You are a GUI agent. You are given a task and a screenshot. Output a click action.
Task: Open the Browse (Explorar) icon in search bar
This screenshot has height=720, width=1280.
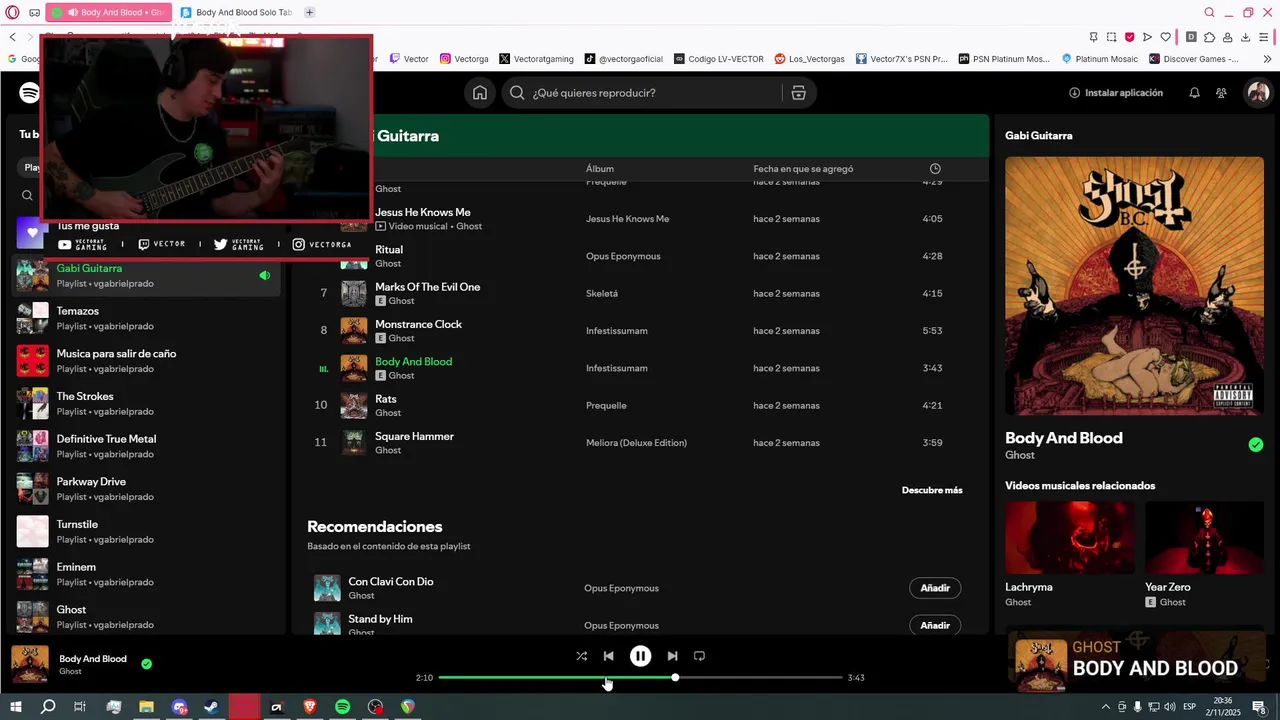[798, 93]
